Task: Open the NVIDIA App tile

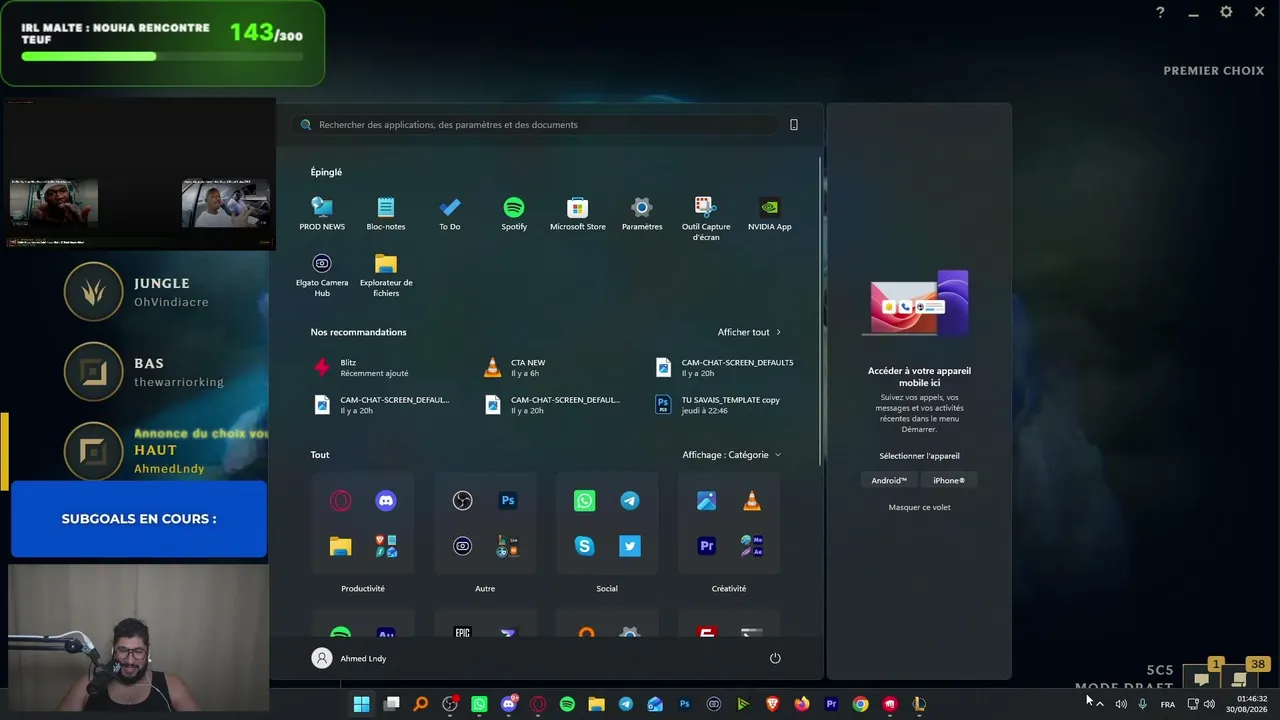Action: coord(770,214)
